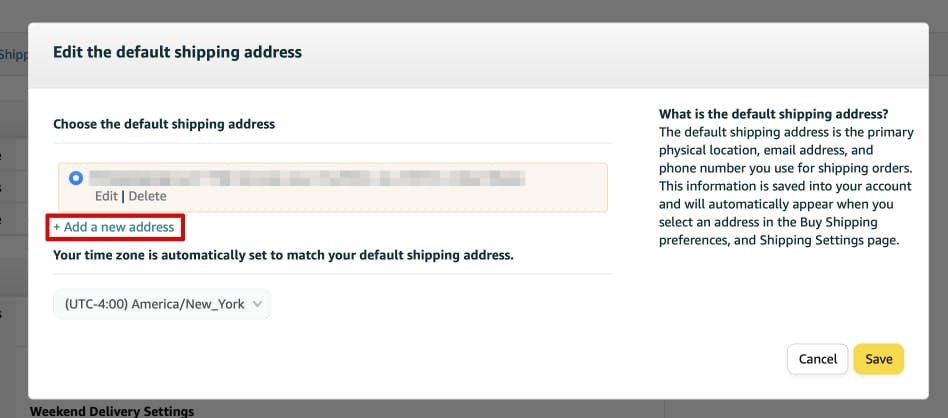Click 'What is the default shipping address?' heading

774,114
